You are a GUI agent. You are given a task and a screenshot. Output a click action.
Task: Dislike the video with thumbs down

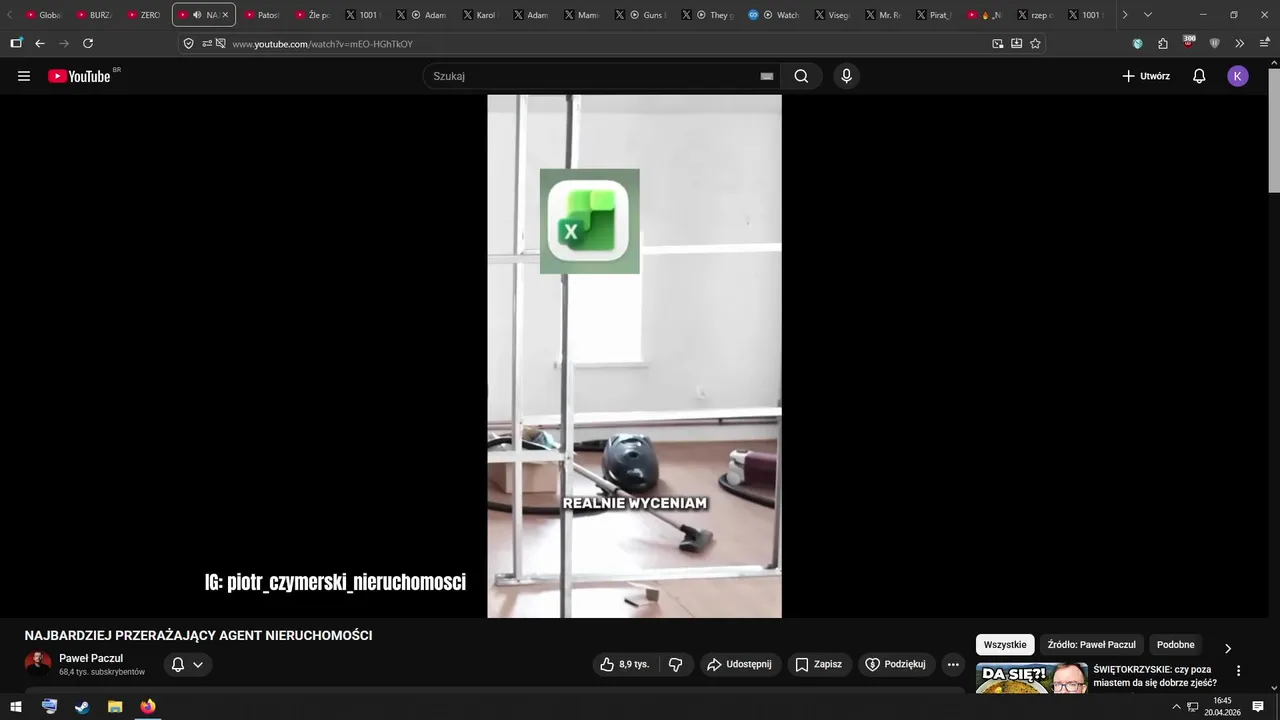tap(676, 664)
